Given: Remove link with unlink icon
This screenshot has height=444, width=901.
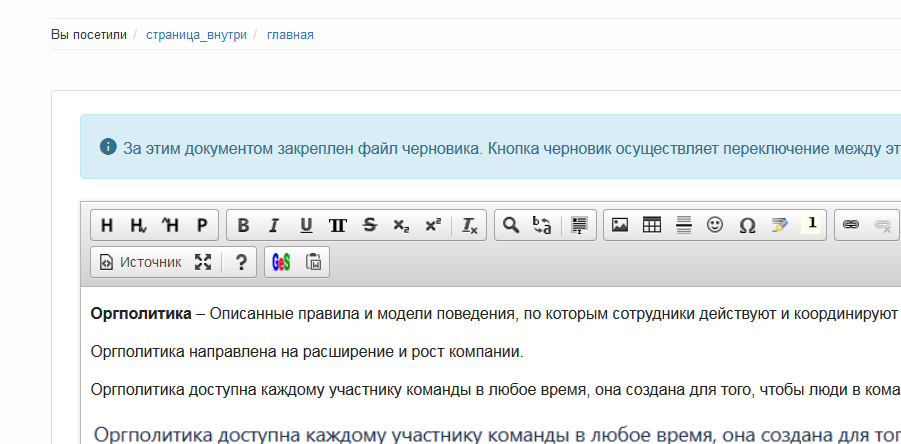Looking at the screenshot, I should (x=882, y=225).
